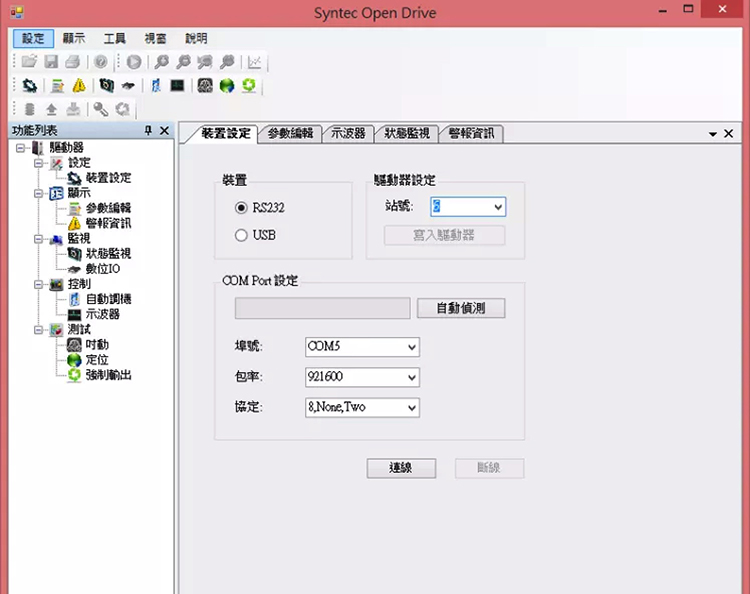Click the Open folder toolbar icon
This screenshot has height=594, width=750.
[x=29, y=62]
